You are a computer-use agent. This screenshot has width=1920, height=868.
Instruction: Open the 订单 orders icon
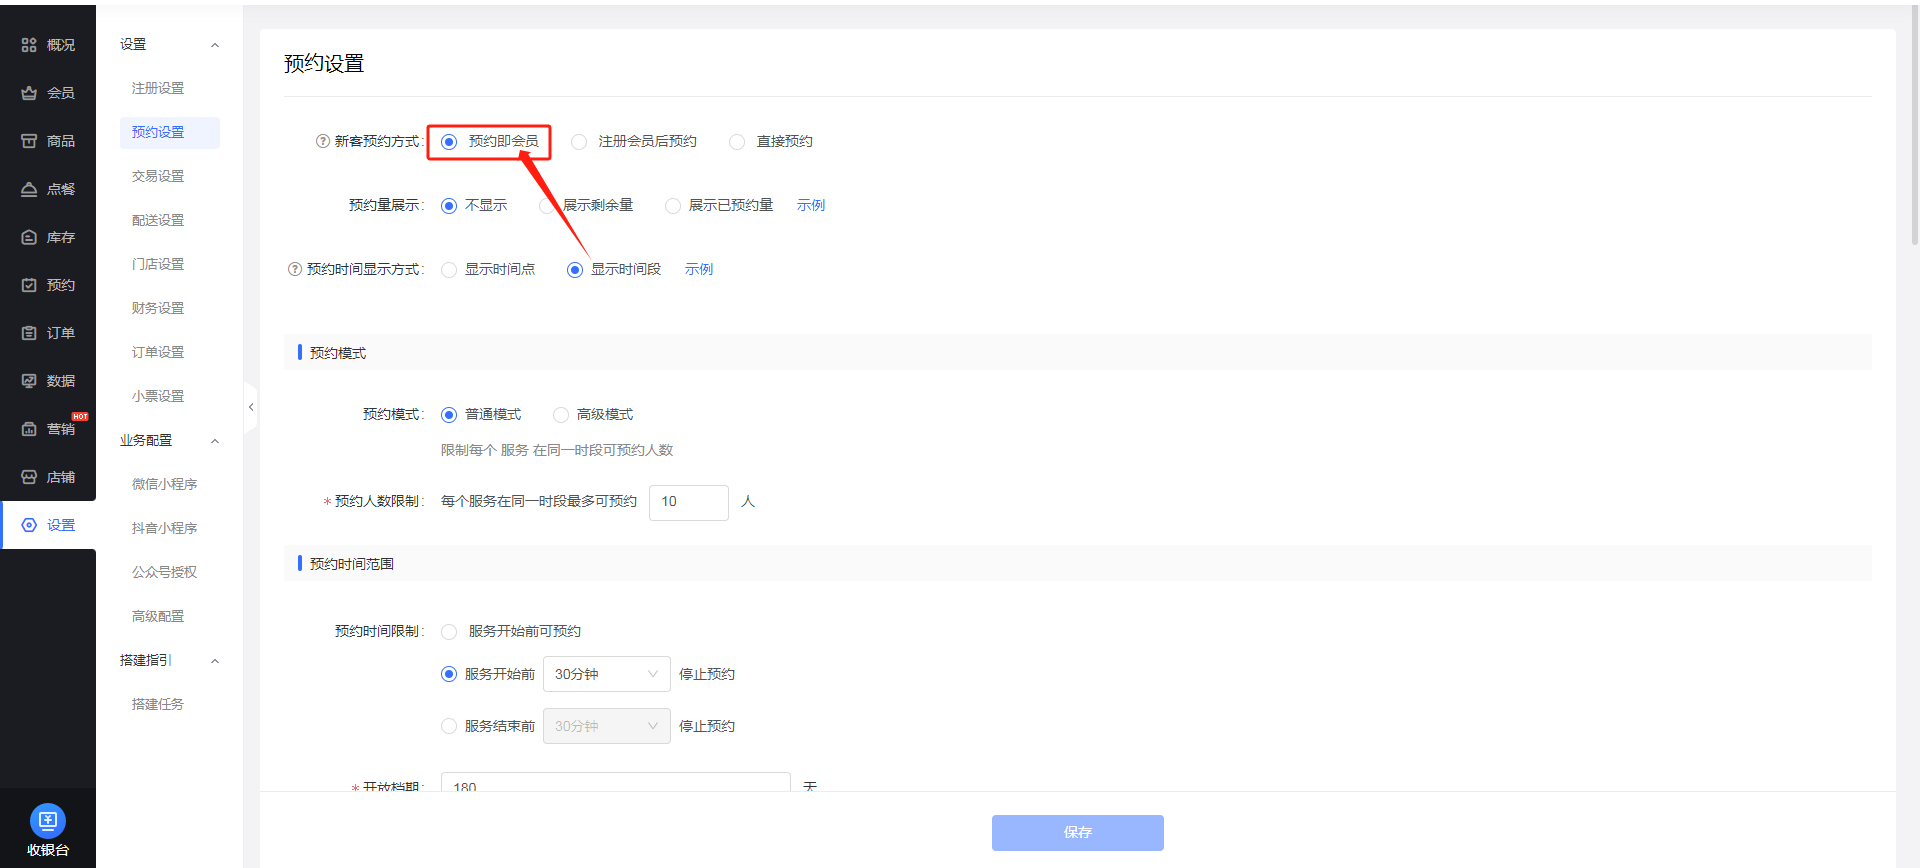(x=29, y=333)
